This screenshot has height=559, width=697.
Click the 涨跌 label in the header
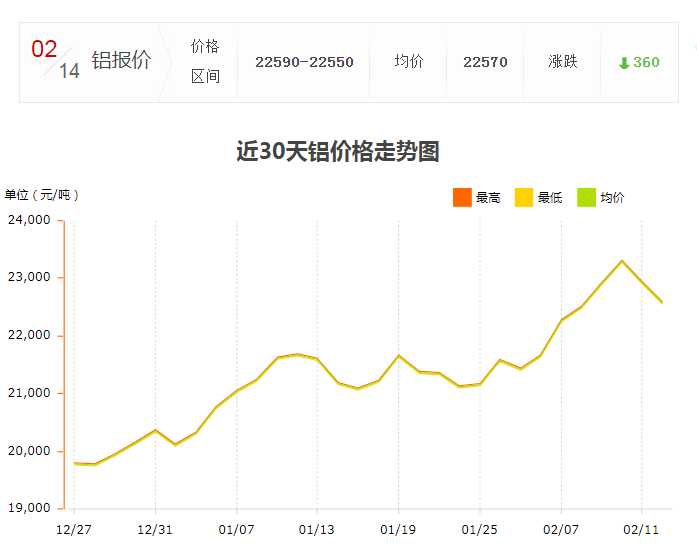pos(563,62)
